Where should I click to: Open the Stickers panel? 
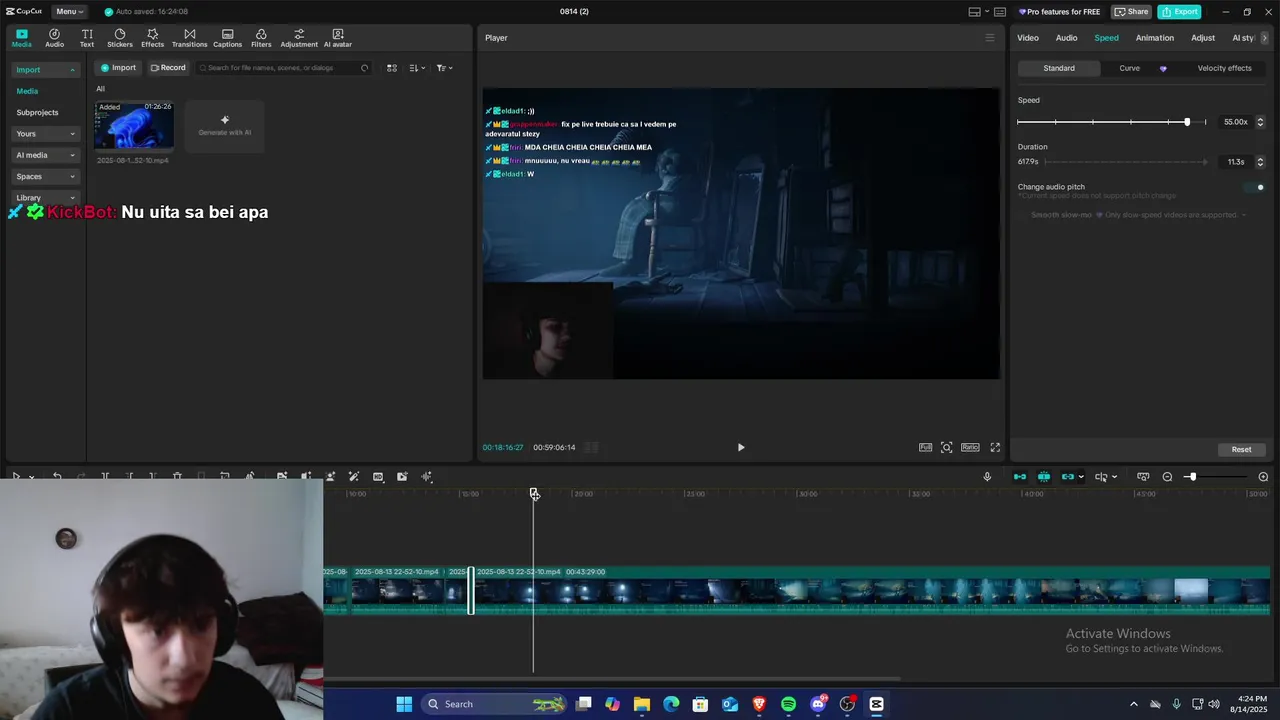point(120,38)
